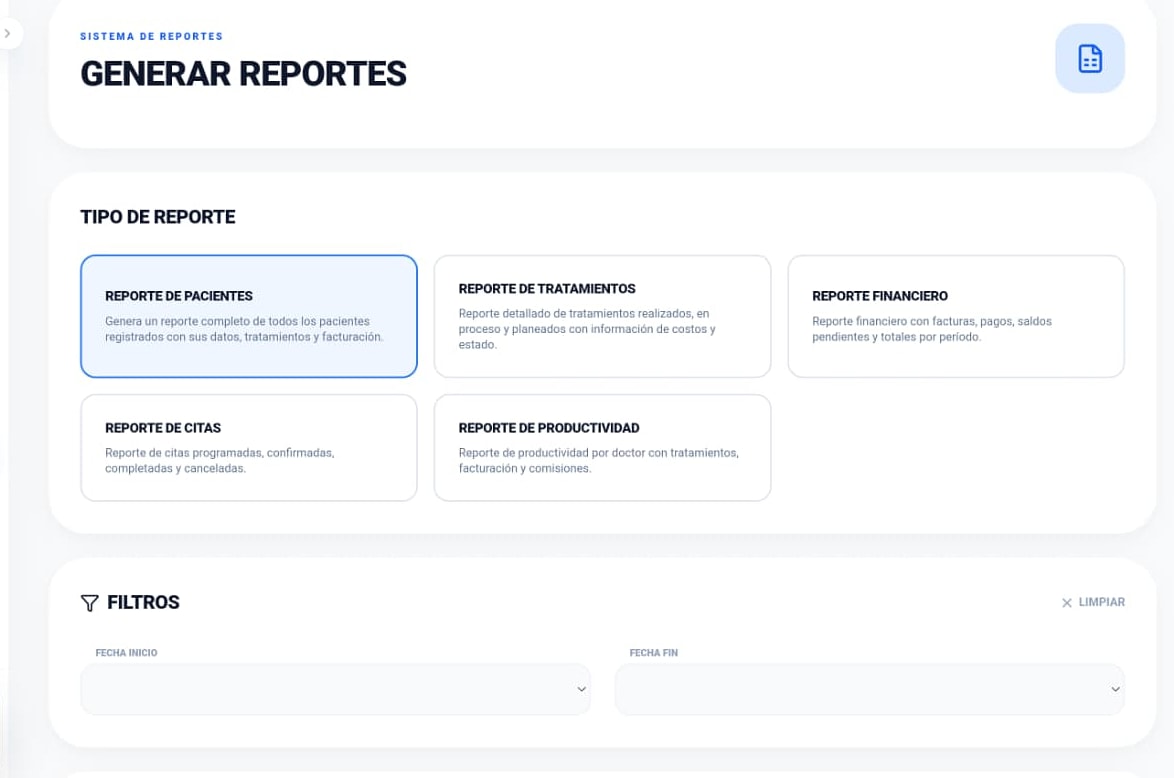The width and height of the screenshot is (1174, 778).
Task: Click the Reporte Financiero description text
Action: [x=932, y=329]
